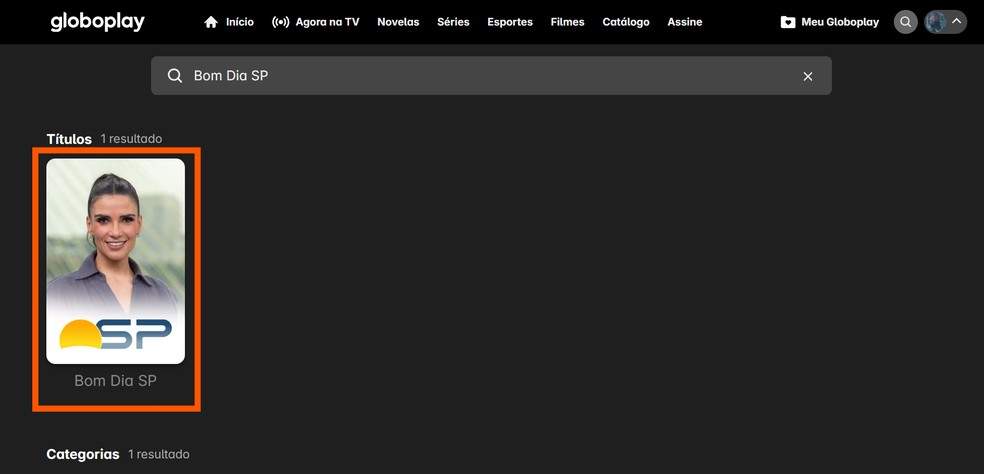This screenshot has height=474, width=984.
Task: Click the Títulos heading
Action: (69, 139)
